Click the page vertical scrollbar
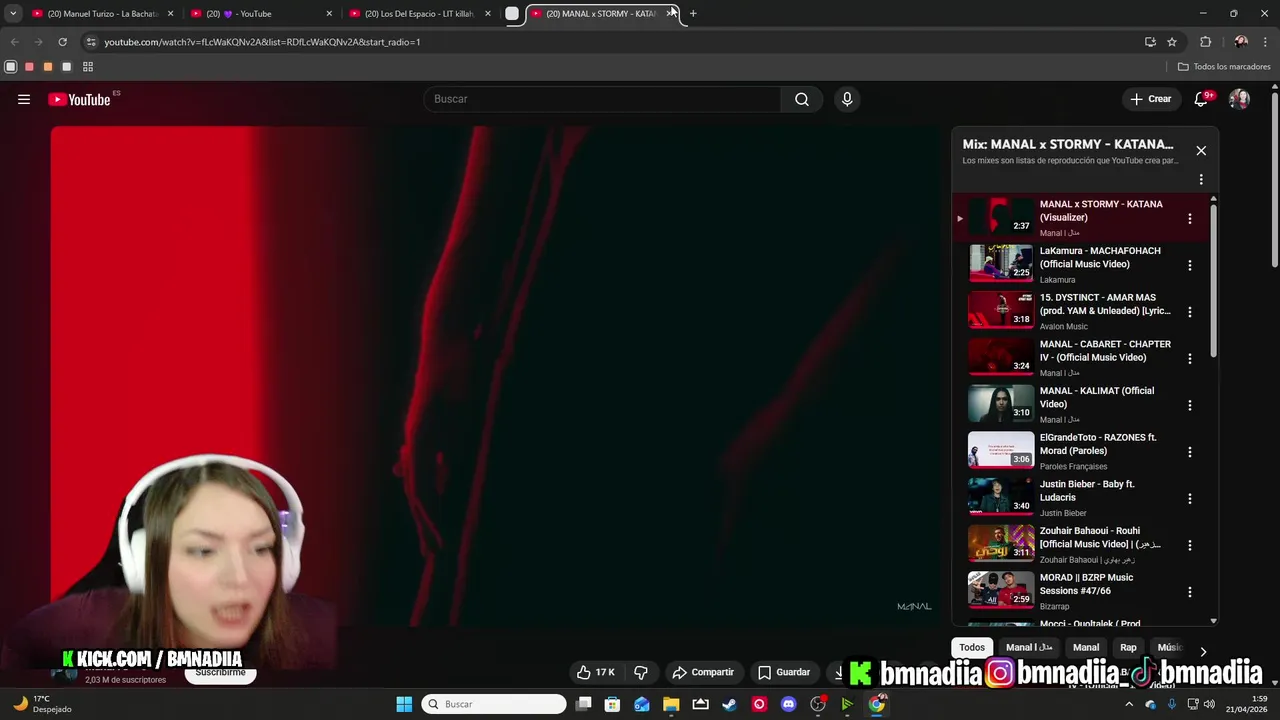1280x720 pixels. point(1274,180)
